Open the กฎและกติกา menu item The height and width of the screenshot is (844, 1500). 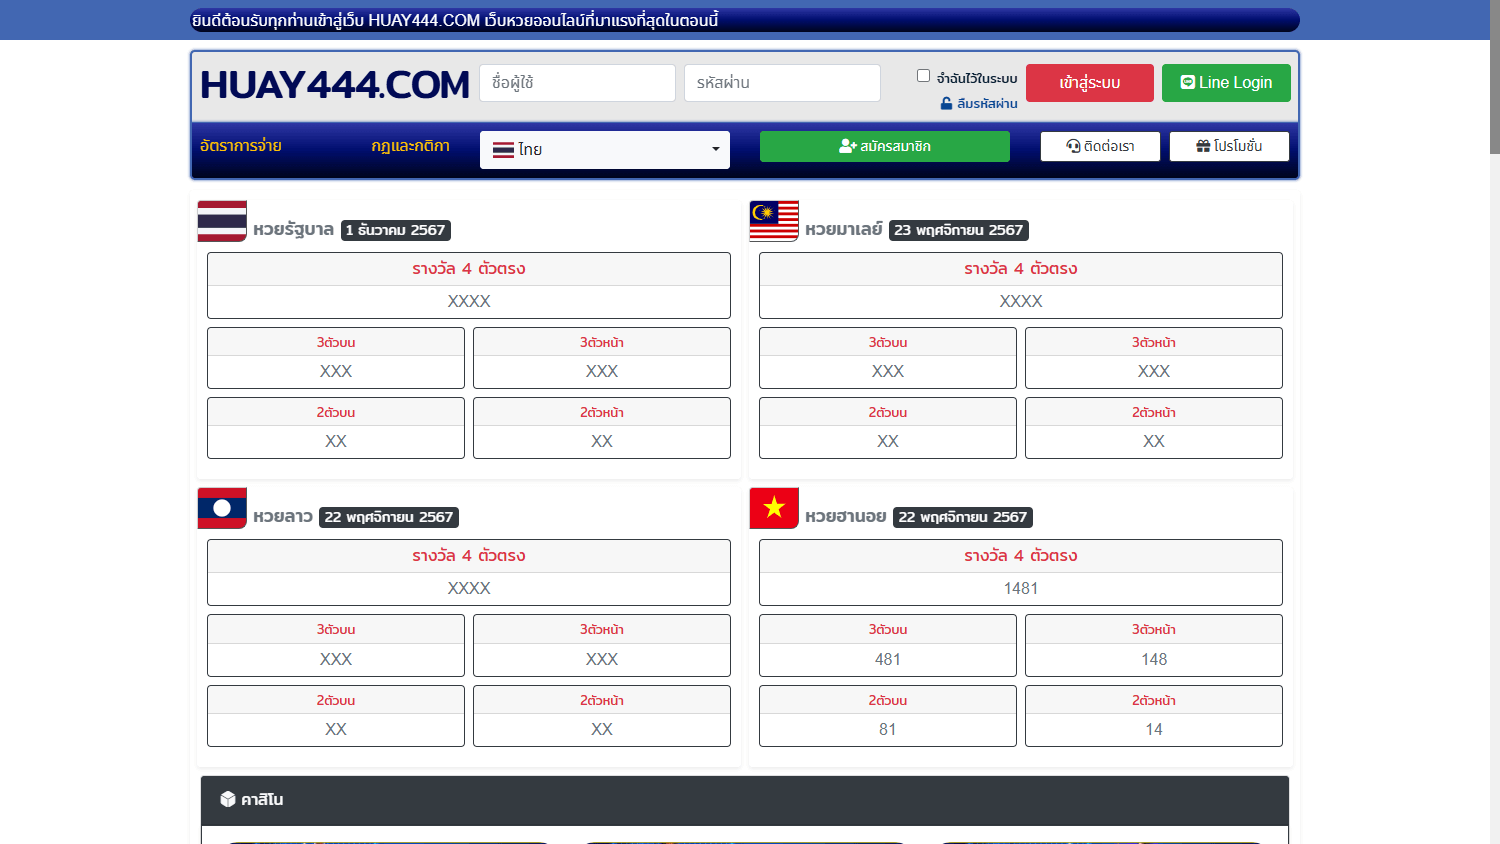point(410,146)
